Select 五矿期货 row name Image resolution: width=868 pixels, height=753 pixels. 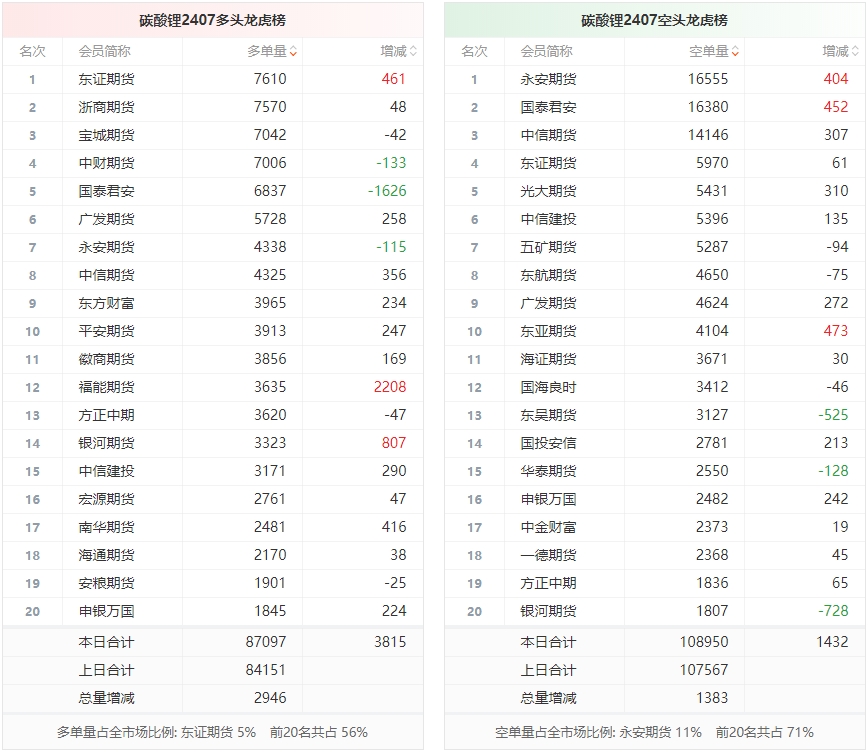[548, 247]
